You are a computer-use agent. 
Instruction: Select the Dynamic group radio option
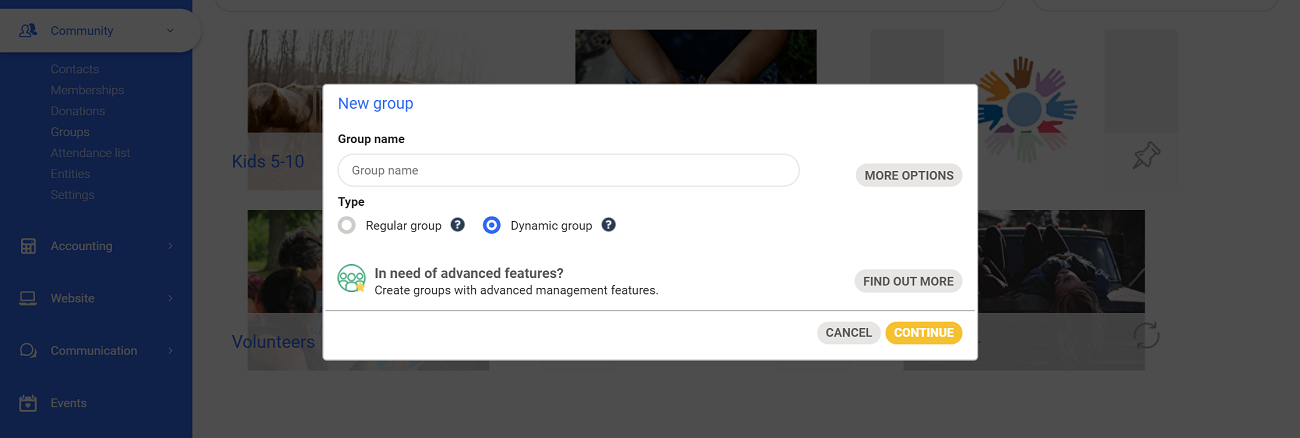point(491,225)
